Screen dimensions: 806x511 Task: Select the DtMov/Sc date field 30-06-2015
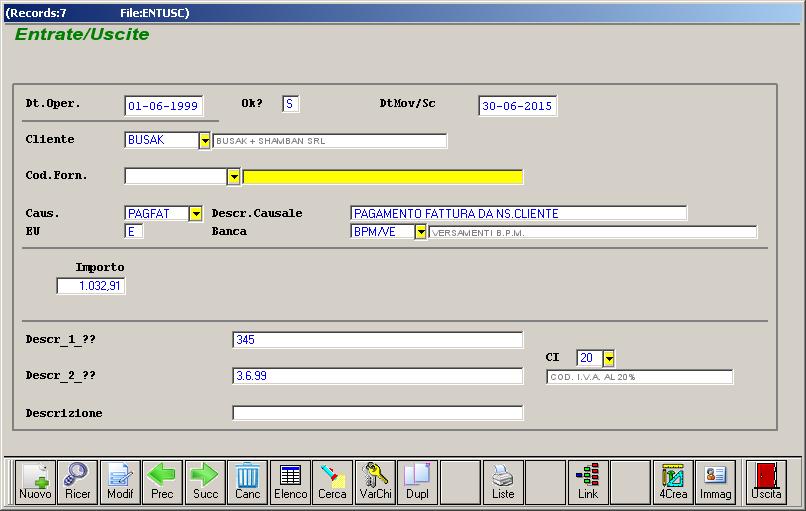(x=517, y=106)
